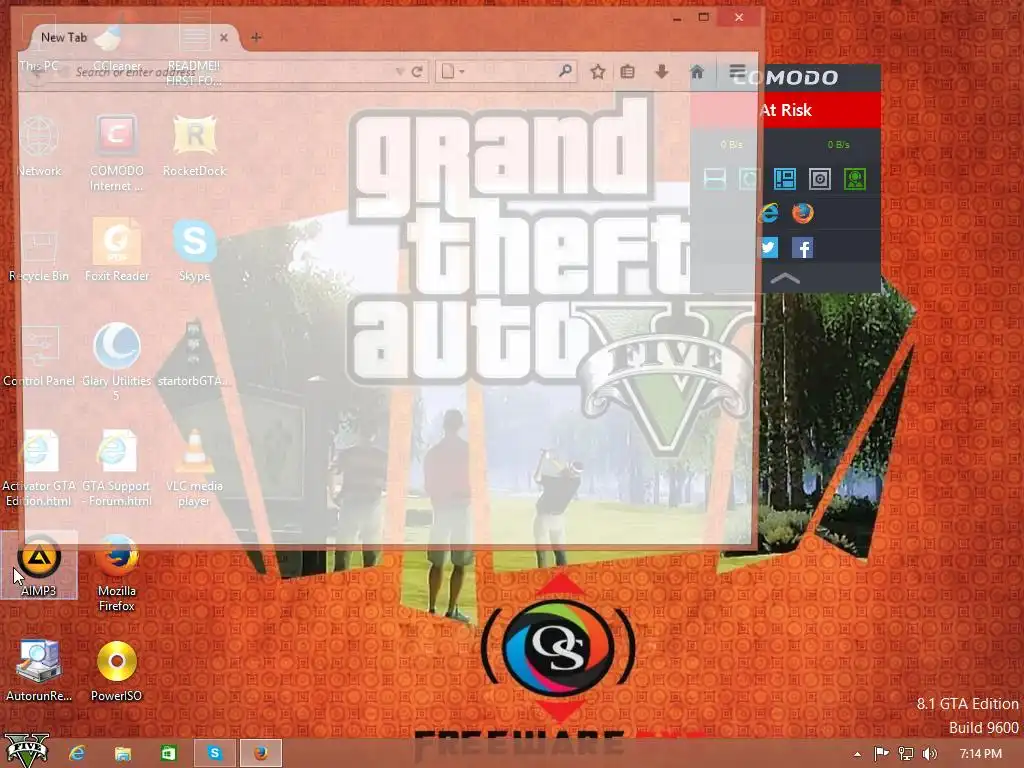Click the gray square icon in COMODO widget

tap(820, 178)
